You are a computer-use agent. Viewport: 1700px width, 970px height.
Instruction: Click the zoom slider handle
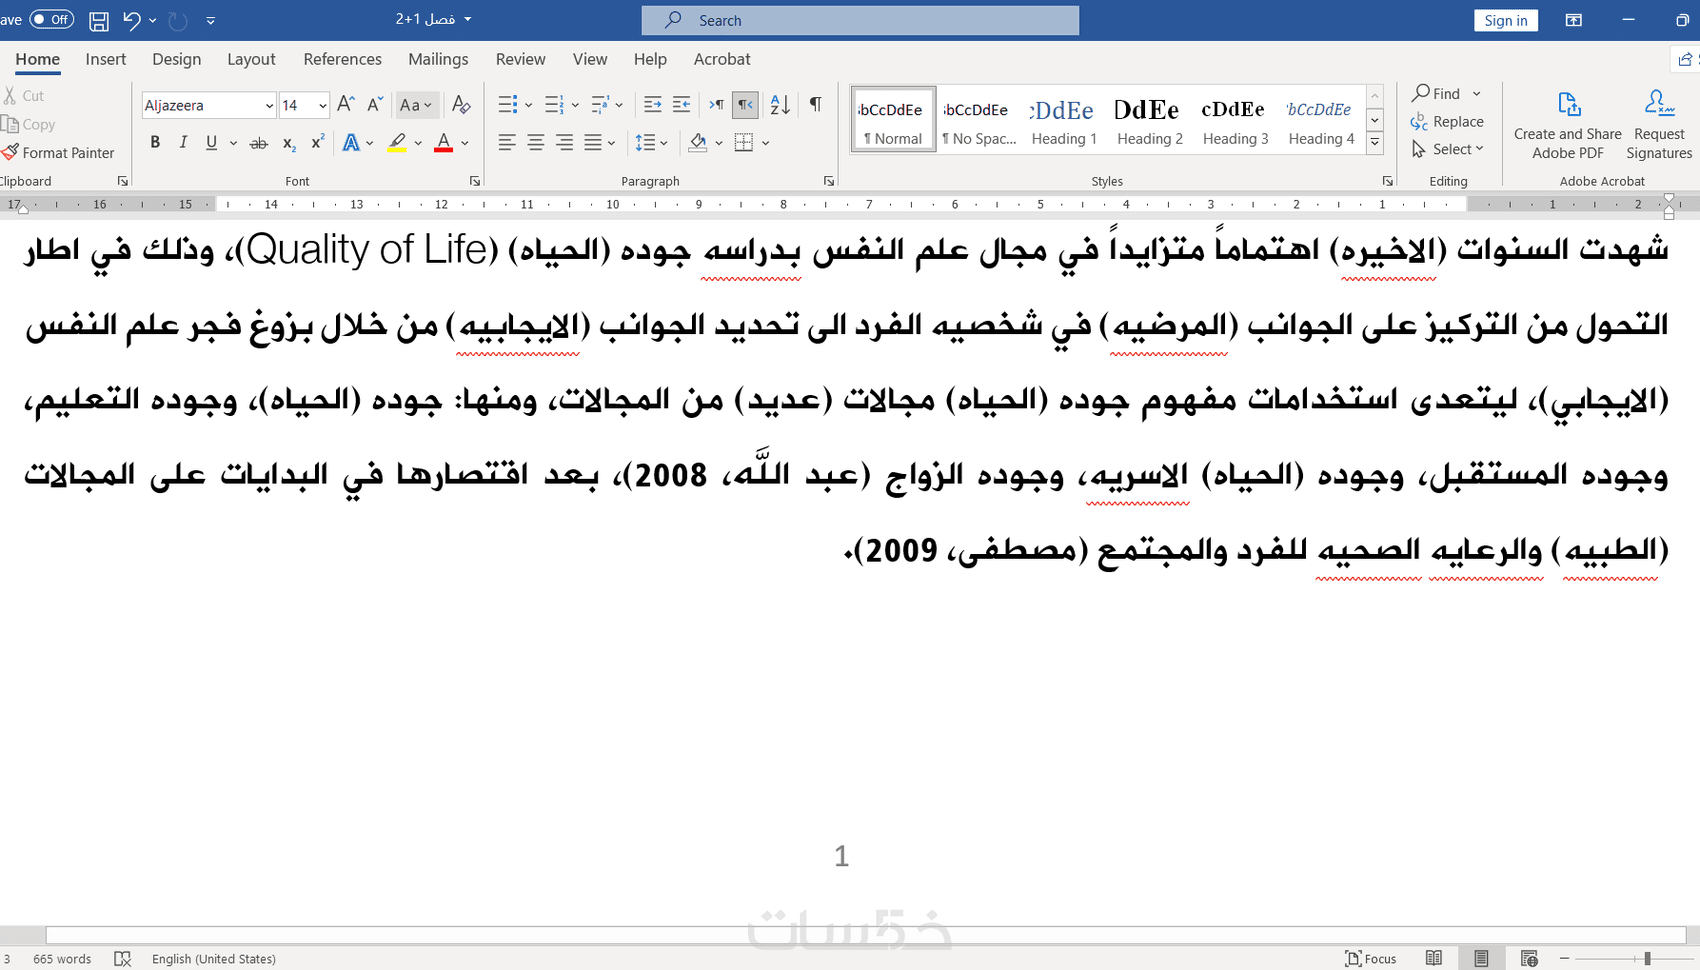(1647, 958)
